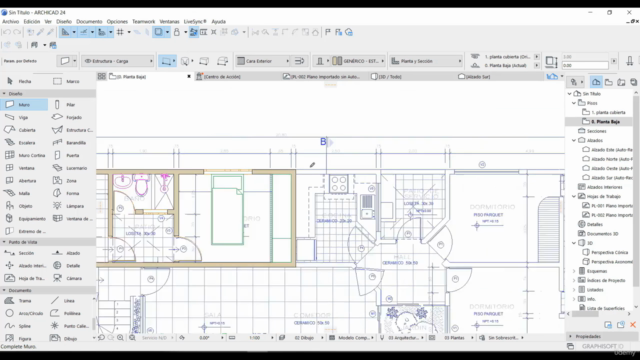Collapse the Diseño toolbox section
Screen dimensions: 640x360
point(4,94)
